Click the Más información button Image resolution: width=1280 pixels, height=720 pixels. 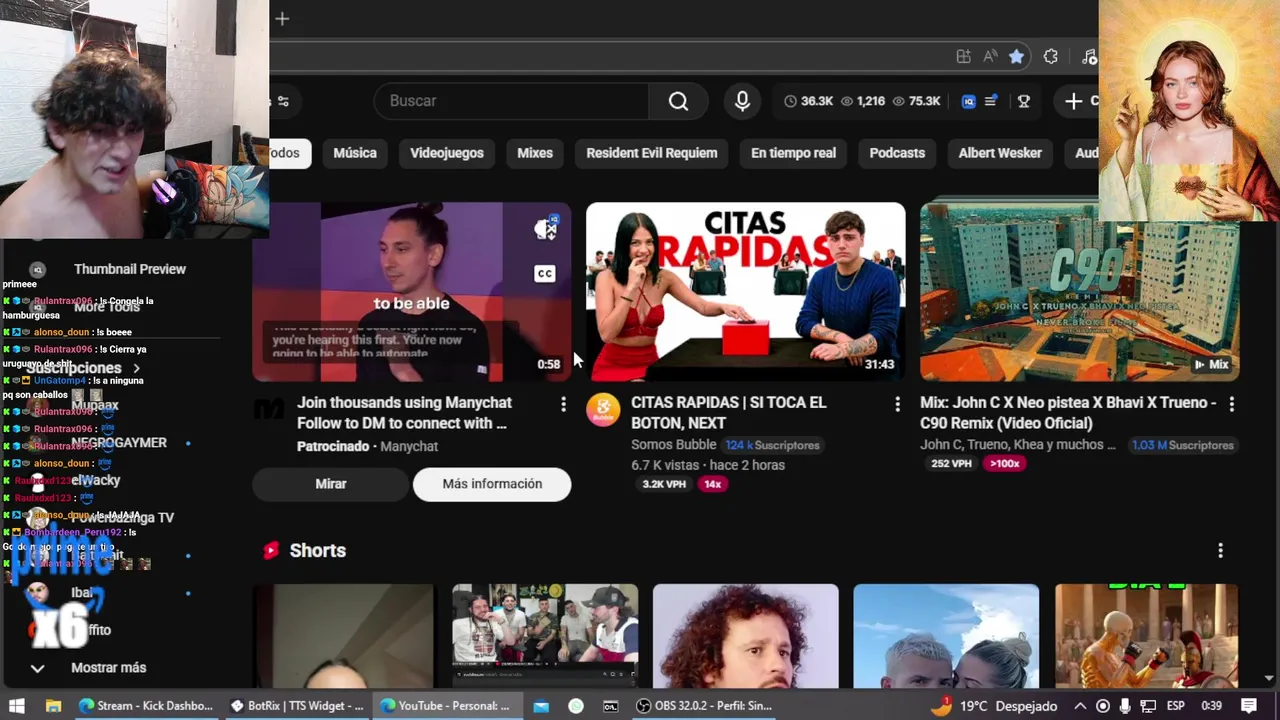click(x=492, y=484)
